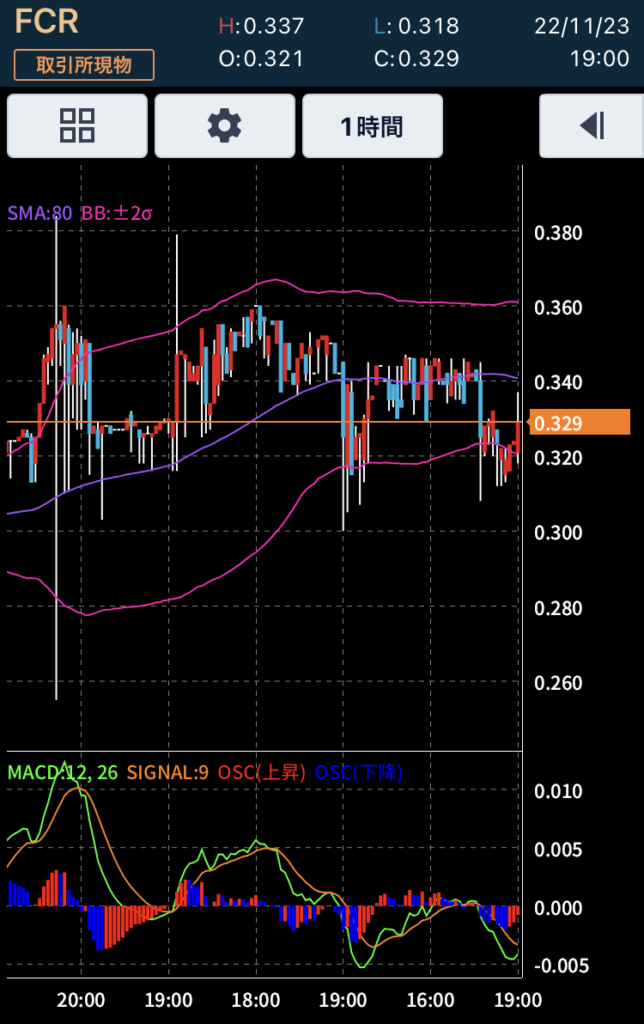
Task: Select the FCR symbol name
Action: (46, 22)
